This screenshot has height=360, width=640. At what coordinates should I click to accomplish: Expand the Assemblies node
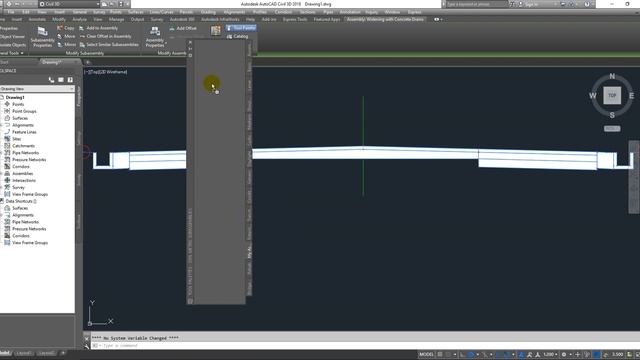tap(2, 173)
